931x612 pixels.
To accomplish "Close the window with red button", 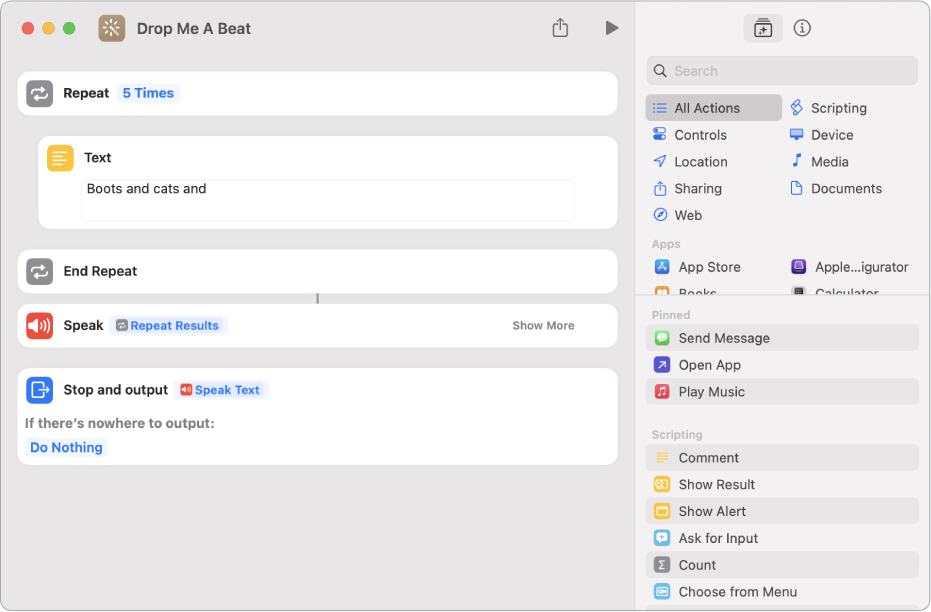I will [28, 28].
